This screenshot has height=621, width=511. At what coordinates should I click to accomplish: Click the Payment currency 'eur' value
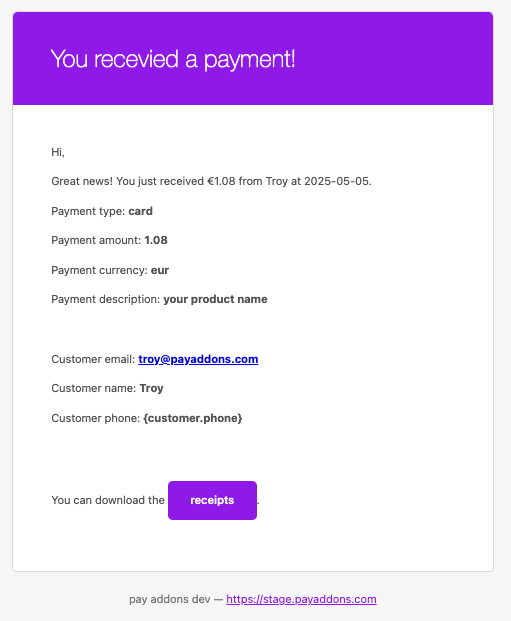tap(160, 270)
